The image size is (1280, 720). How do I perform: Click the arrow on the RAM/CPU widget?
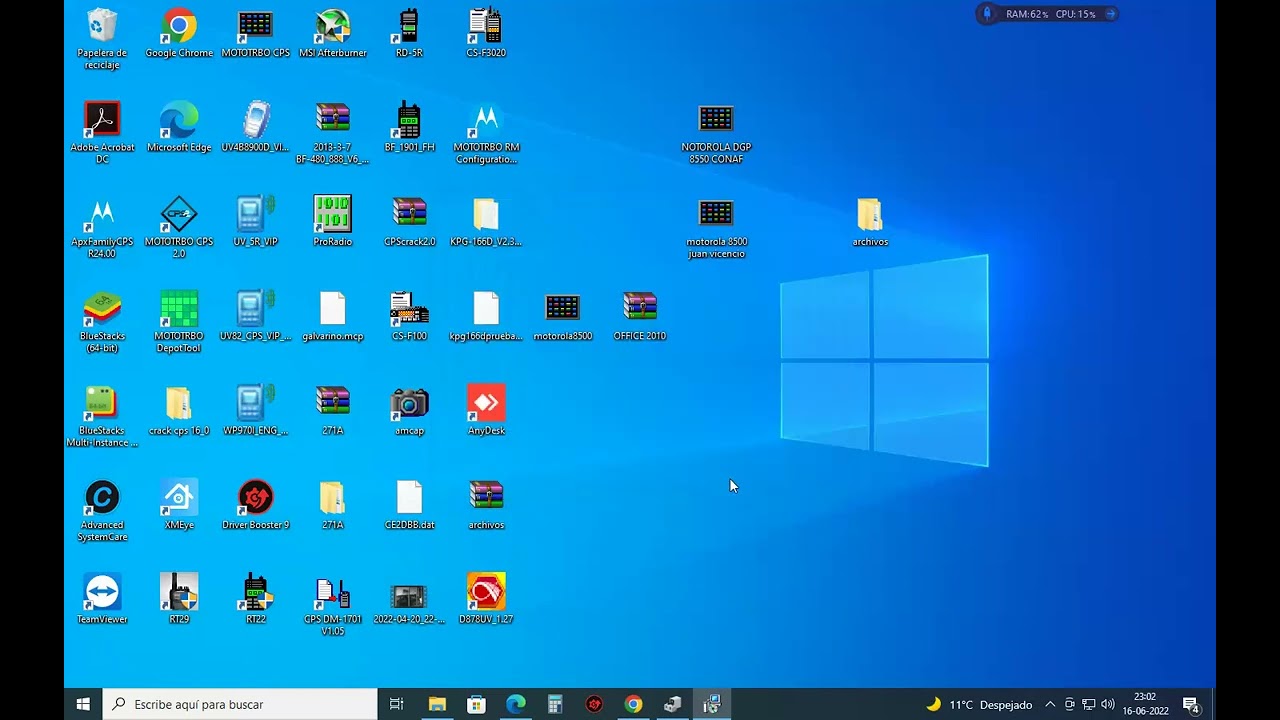tap(1110, 14)
